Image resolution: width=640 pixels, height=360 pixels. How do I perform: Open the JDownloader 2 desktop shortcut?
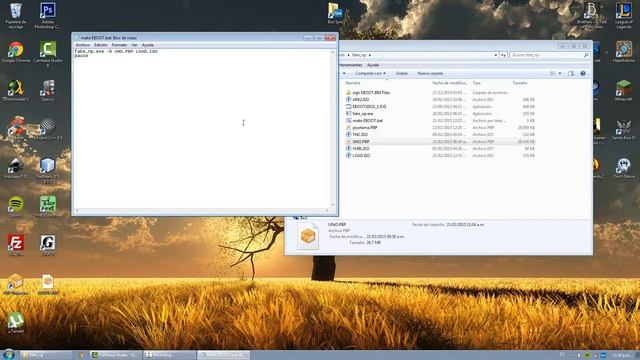16,91
